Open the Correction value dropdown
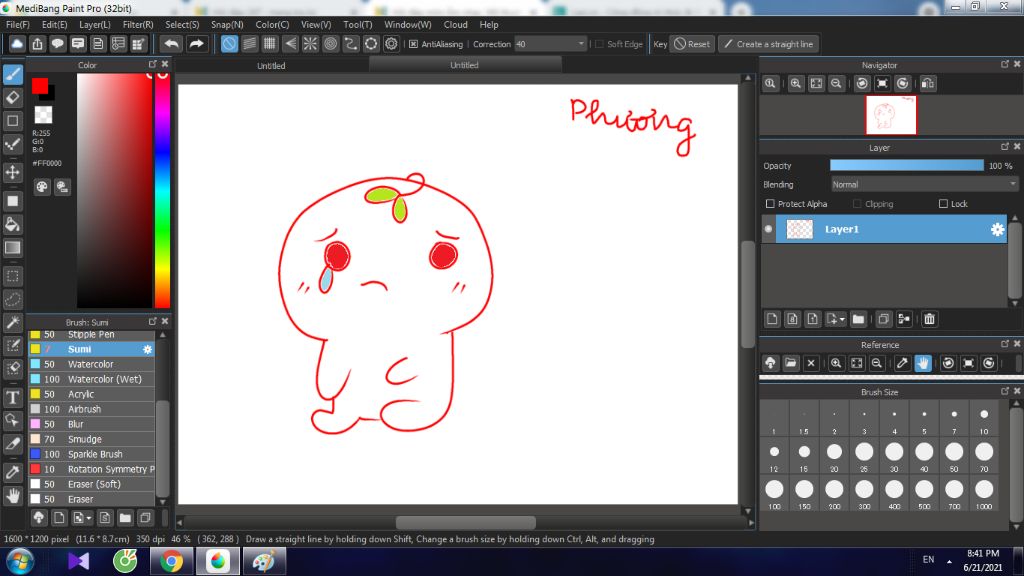Screen dimensions: 1024x576 (x=581, y=44)
